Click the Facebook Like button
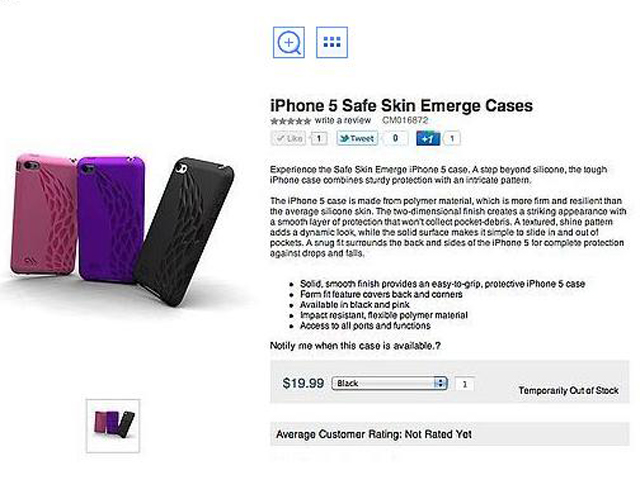640x480 pixels. point(288,138)
